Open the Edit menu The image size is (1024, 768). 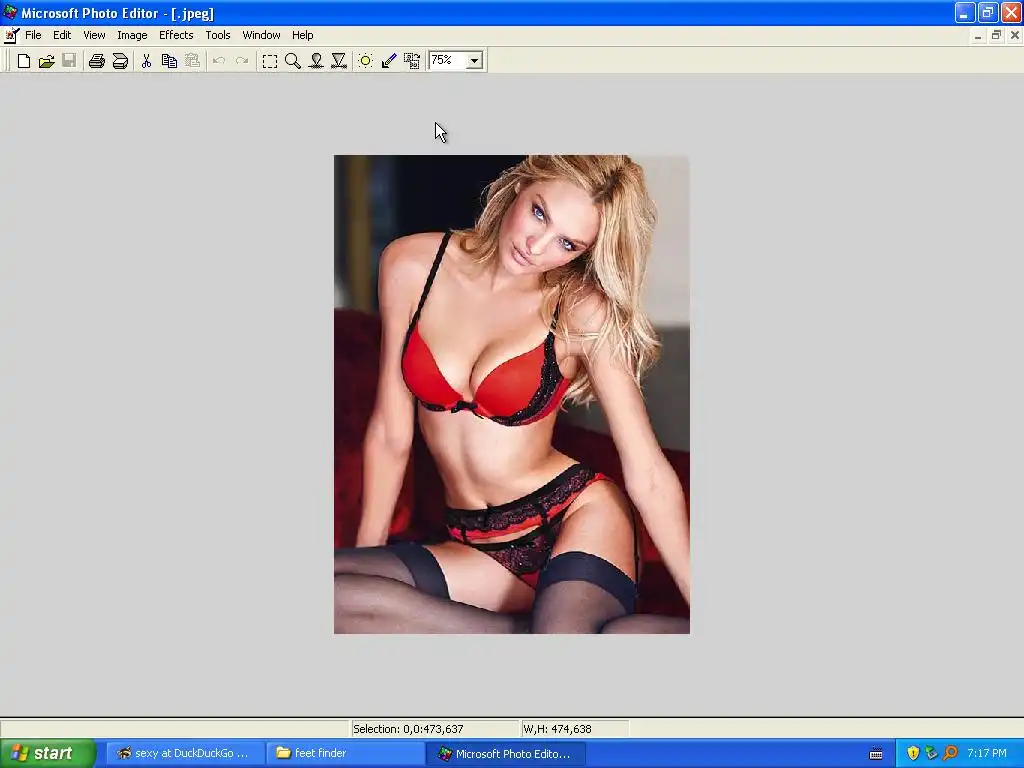coord(62,35)
